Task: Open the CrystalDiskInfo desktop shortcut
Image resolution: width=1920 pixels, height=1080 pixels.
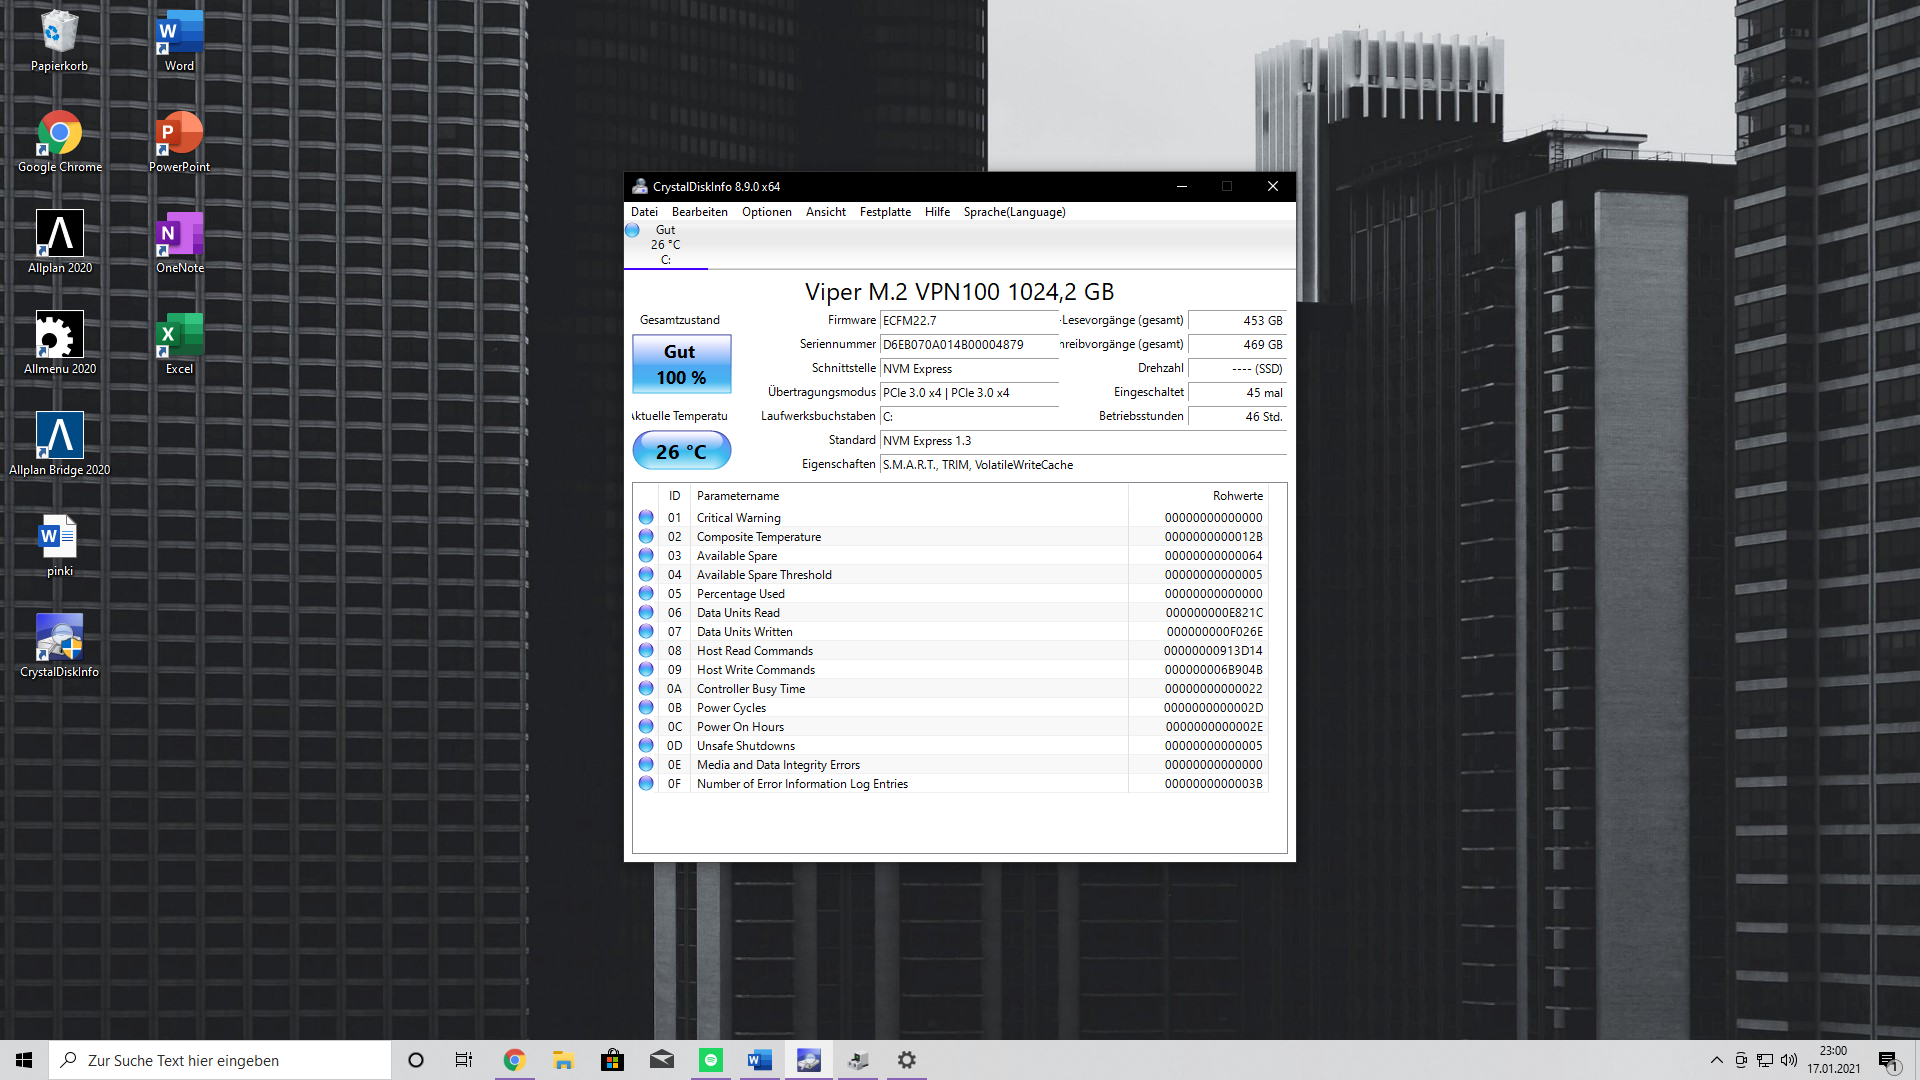Action: click(59, 645)
